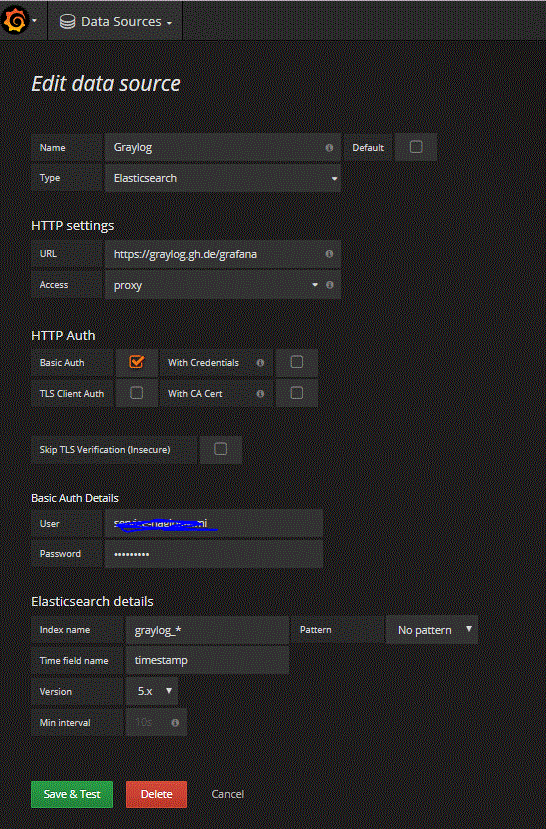Click the Cancel link
This screenshot has height=829, width=546.
(x=228, y=794)
